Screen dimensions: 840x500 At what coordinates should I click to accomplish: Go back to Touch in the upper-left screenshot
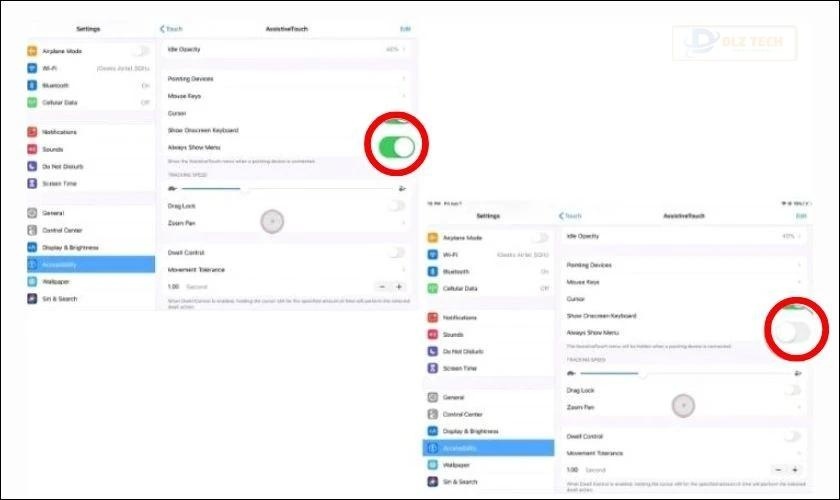pos(172,29)
